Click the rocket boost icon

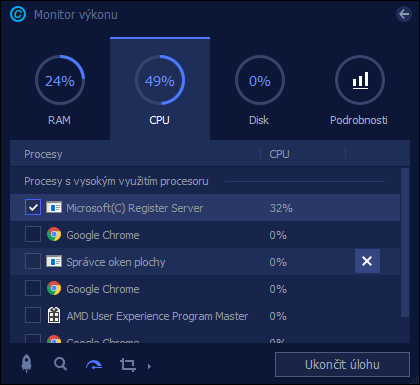tap(27, 364)
